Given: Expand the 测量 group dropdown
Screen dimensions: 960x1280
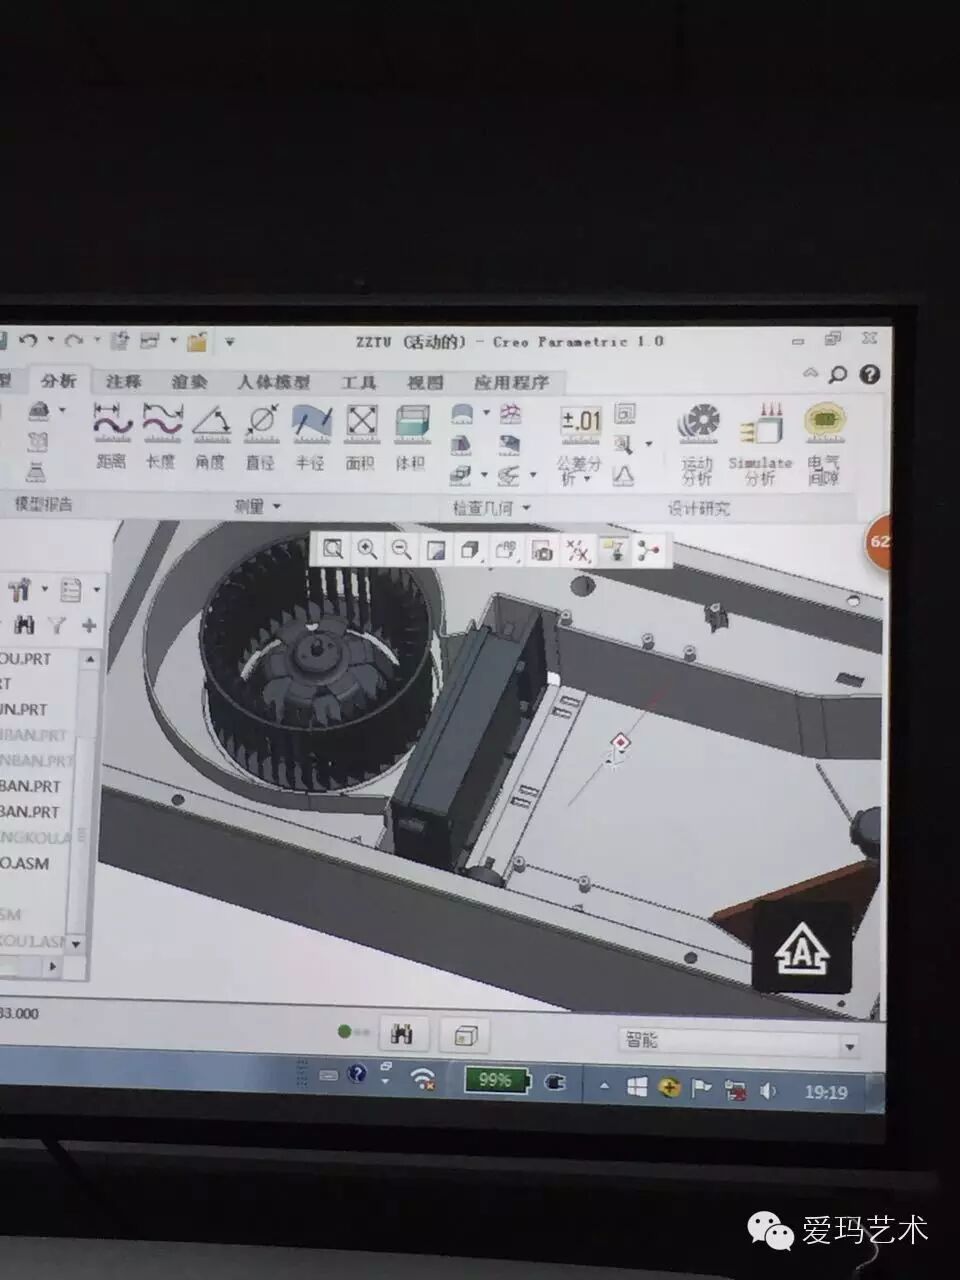Looking at the screenshot, I should coord(277,507).
